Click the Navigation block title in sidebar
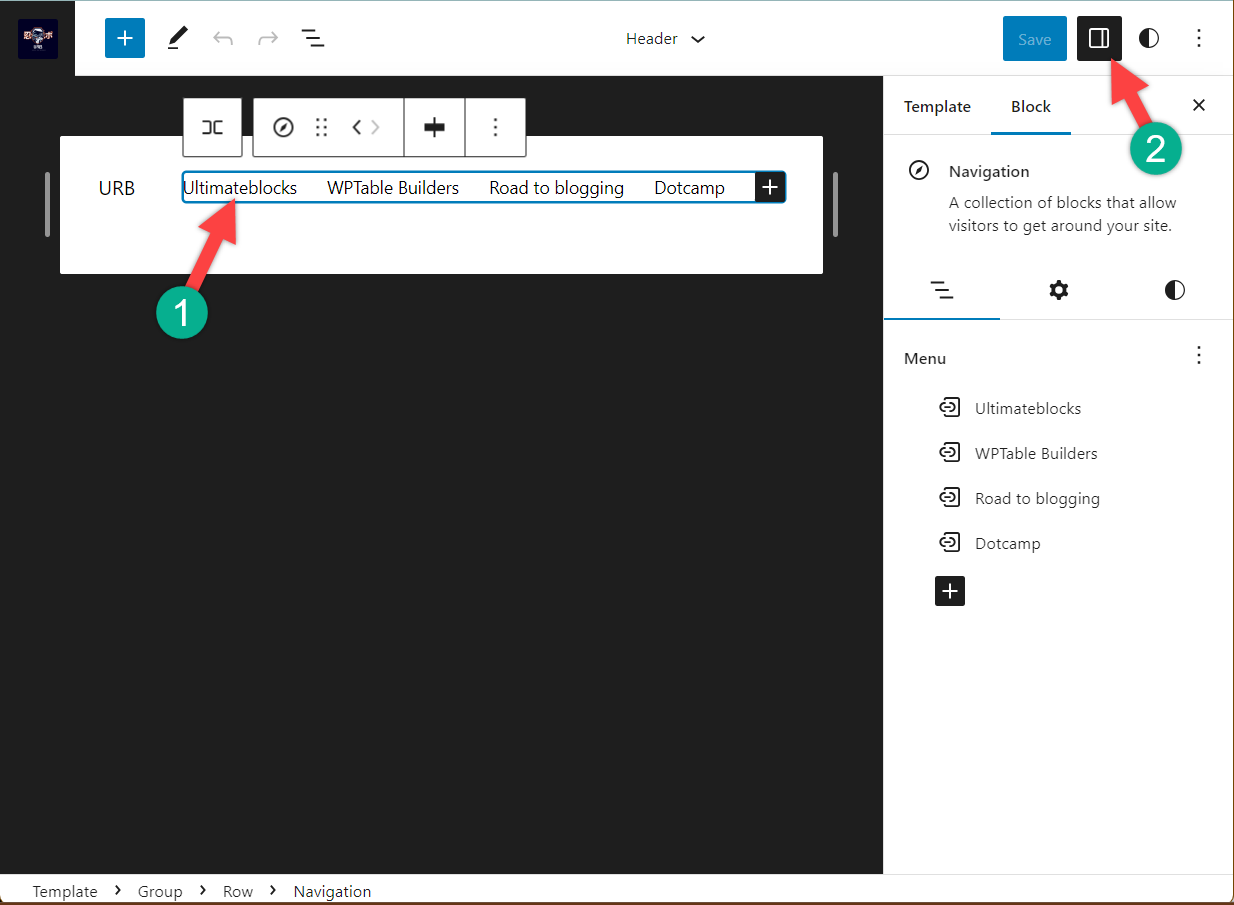 [989, 171]
